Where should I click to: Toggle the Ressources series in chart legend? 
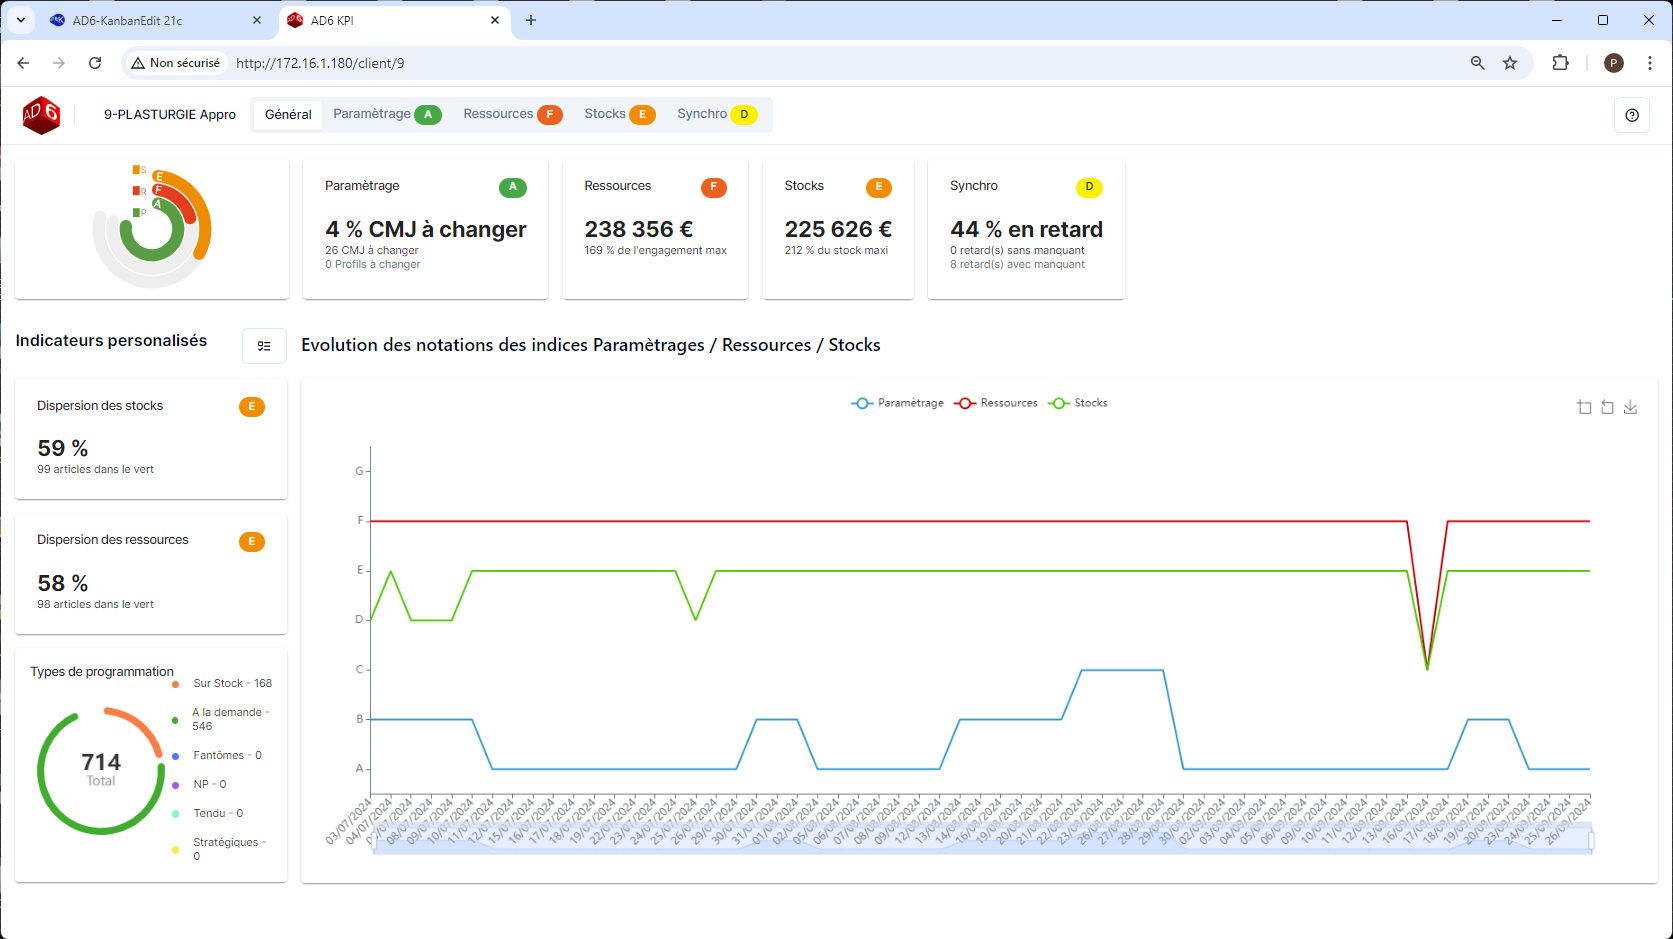(x=997, y=403)
